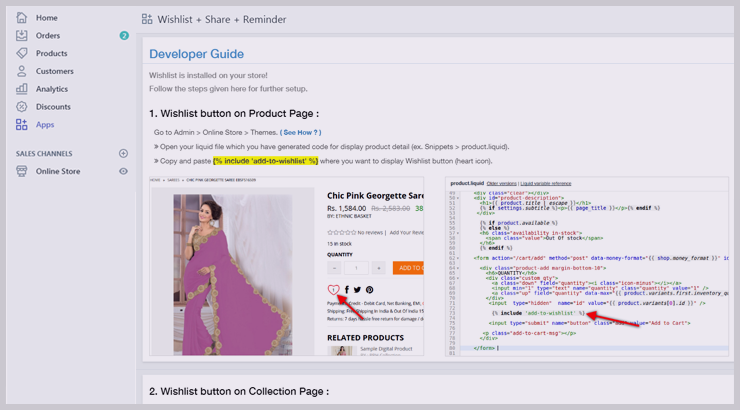The width and height of the screenshot is (740, 410).
Task: Click the product.liquid code screenshot
Action: [588, 267]
